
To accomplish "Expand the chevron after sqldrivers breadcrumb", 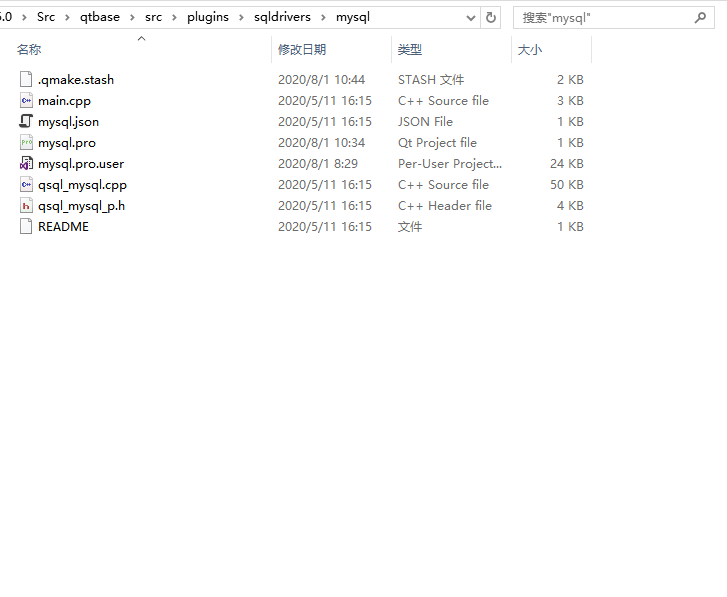I will click(x=324, y=18).
